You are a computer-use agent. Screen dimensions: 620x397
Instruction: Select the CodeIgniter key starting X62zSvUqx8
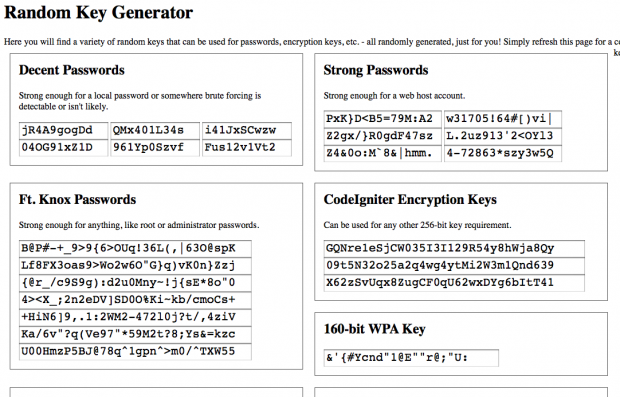coord(454,283)
